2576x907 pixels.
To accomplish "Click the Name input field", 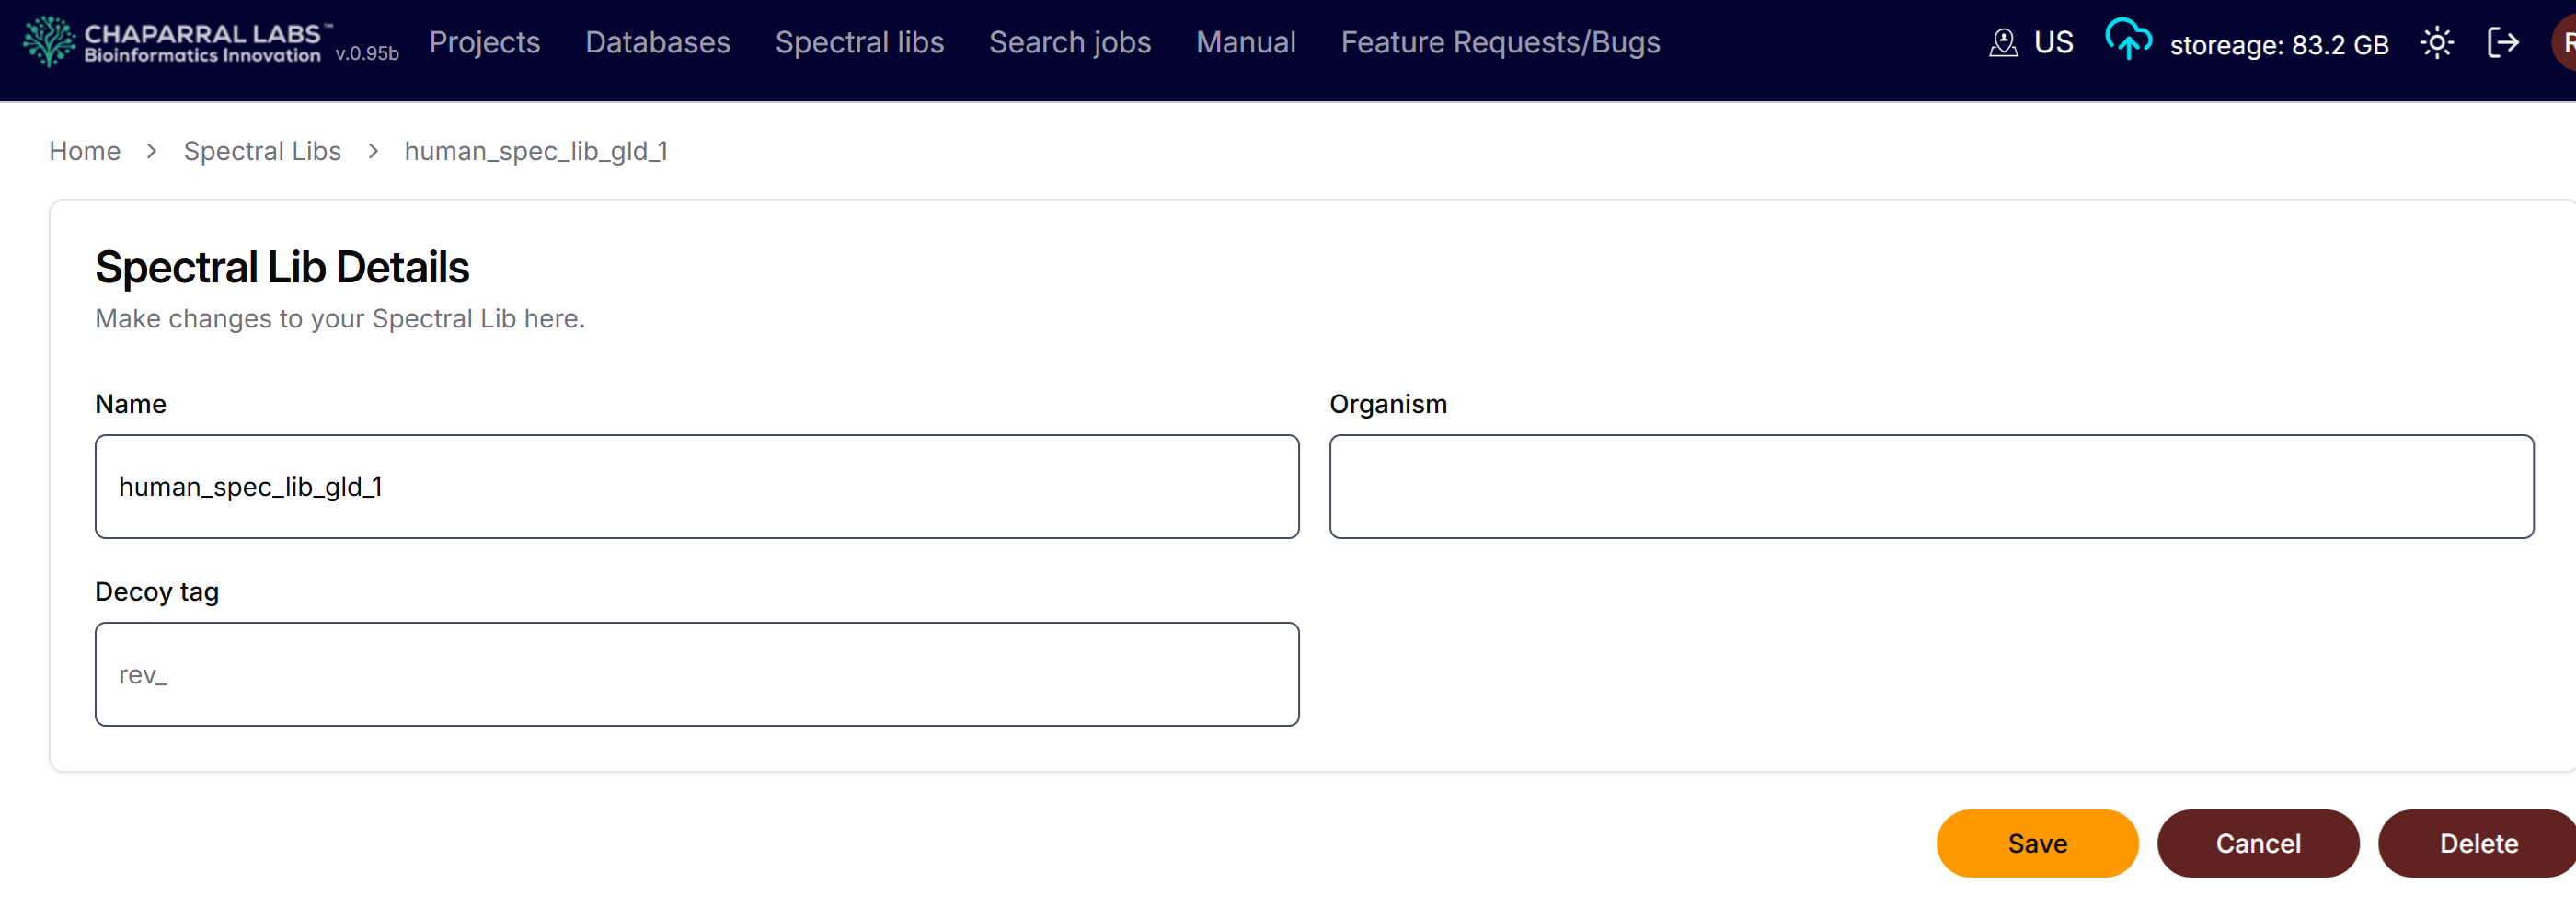I will coord(696,487).
